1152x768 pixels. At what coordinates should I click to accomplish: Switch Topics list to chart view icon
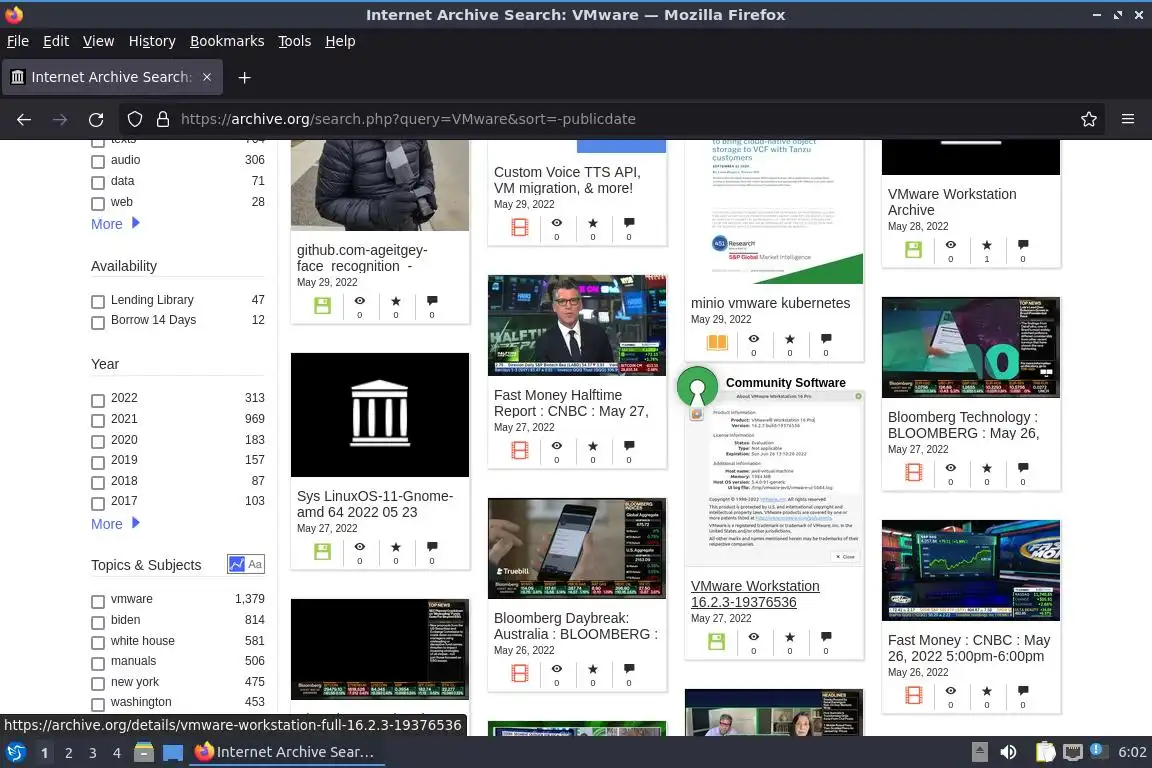(x=237, y=564)
